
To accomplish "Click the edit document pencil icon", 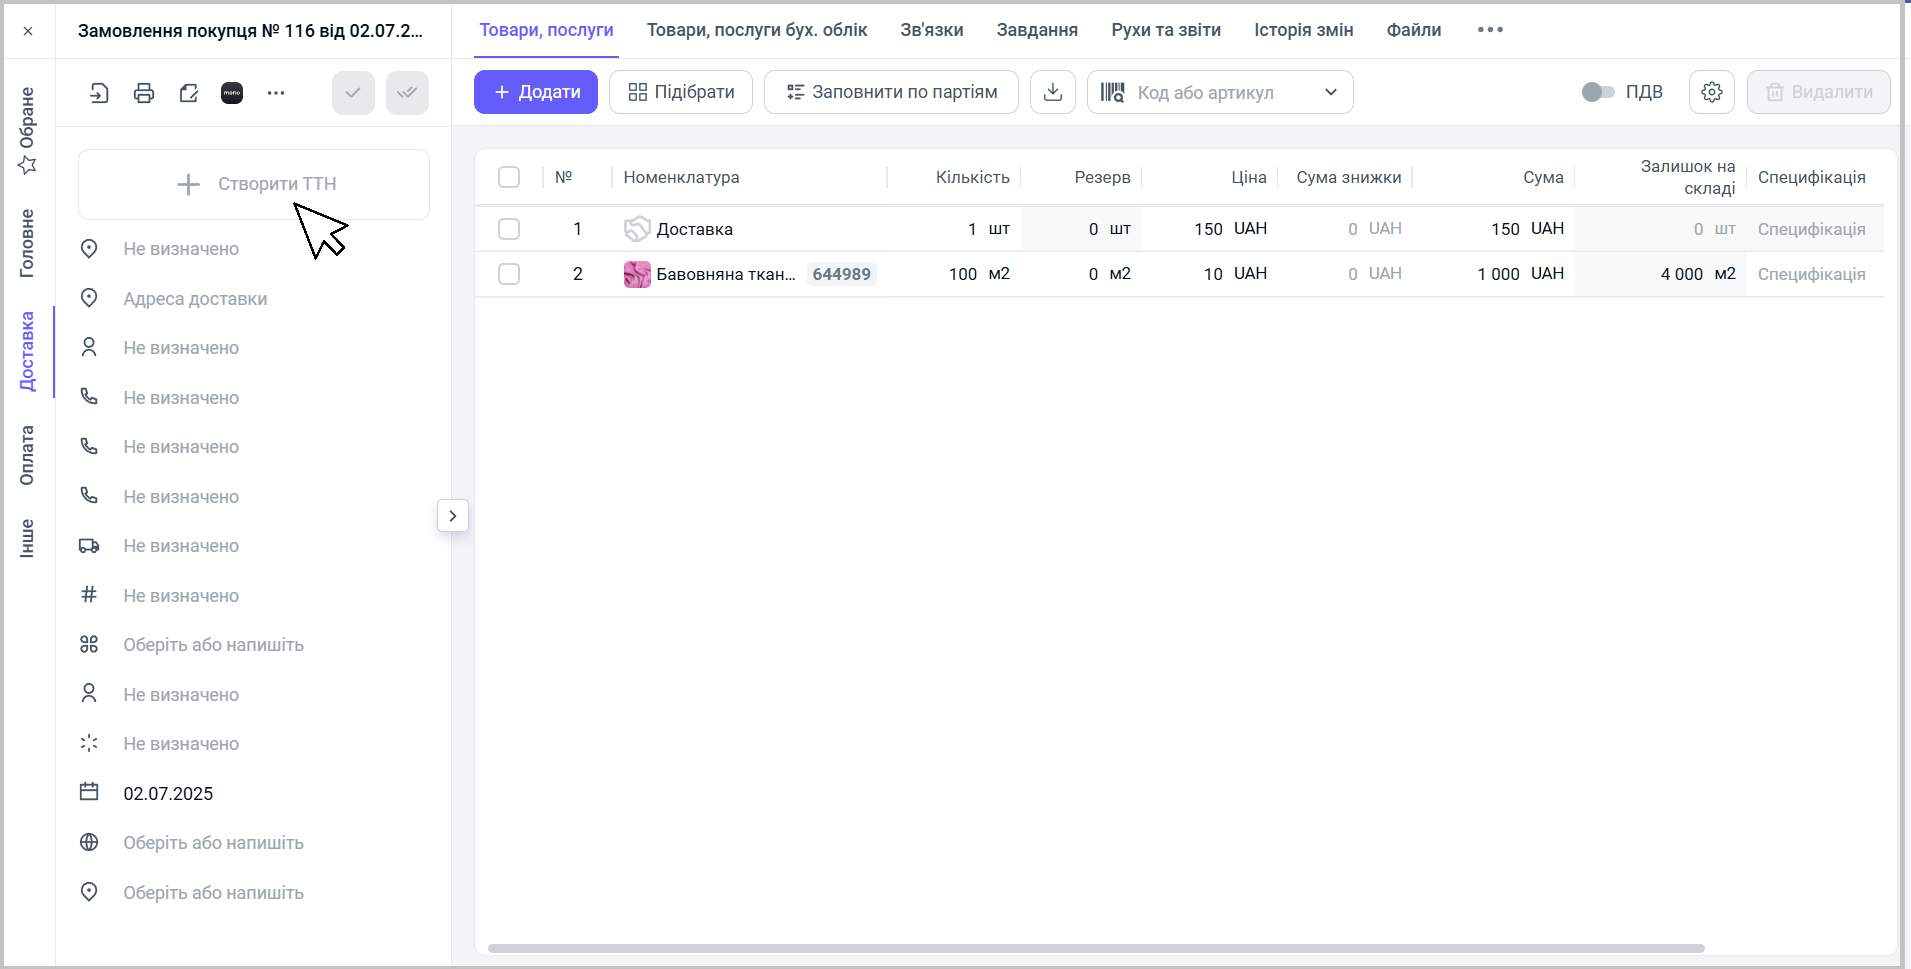I will click(188, 93).
